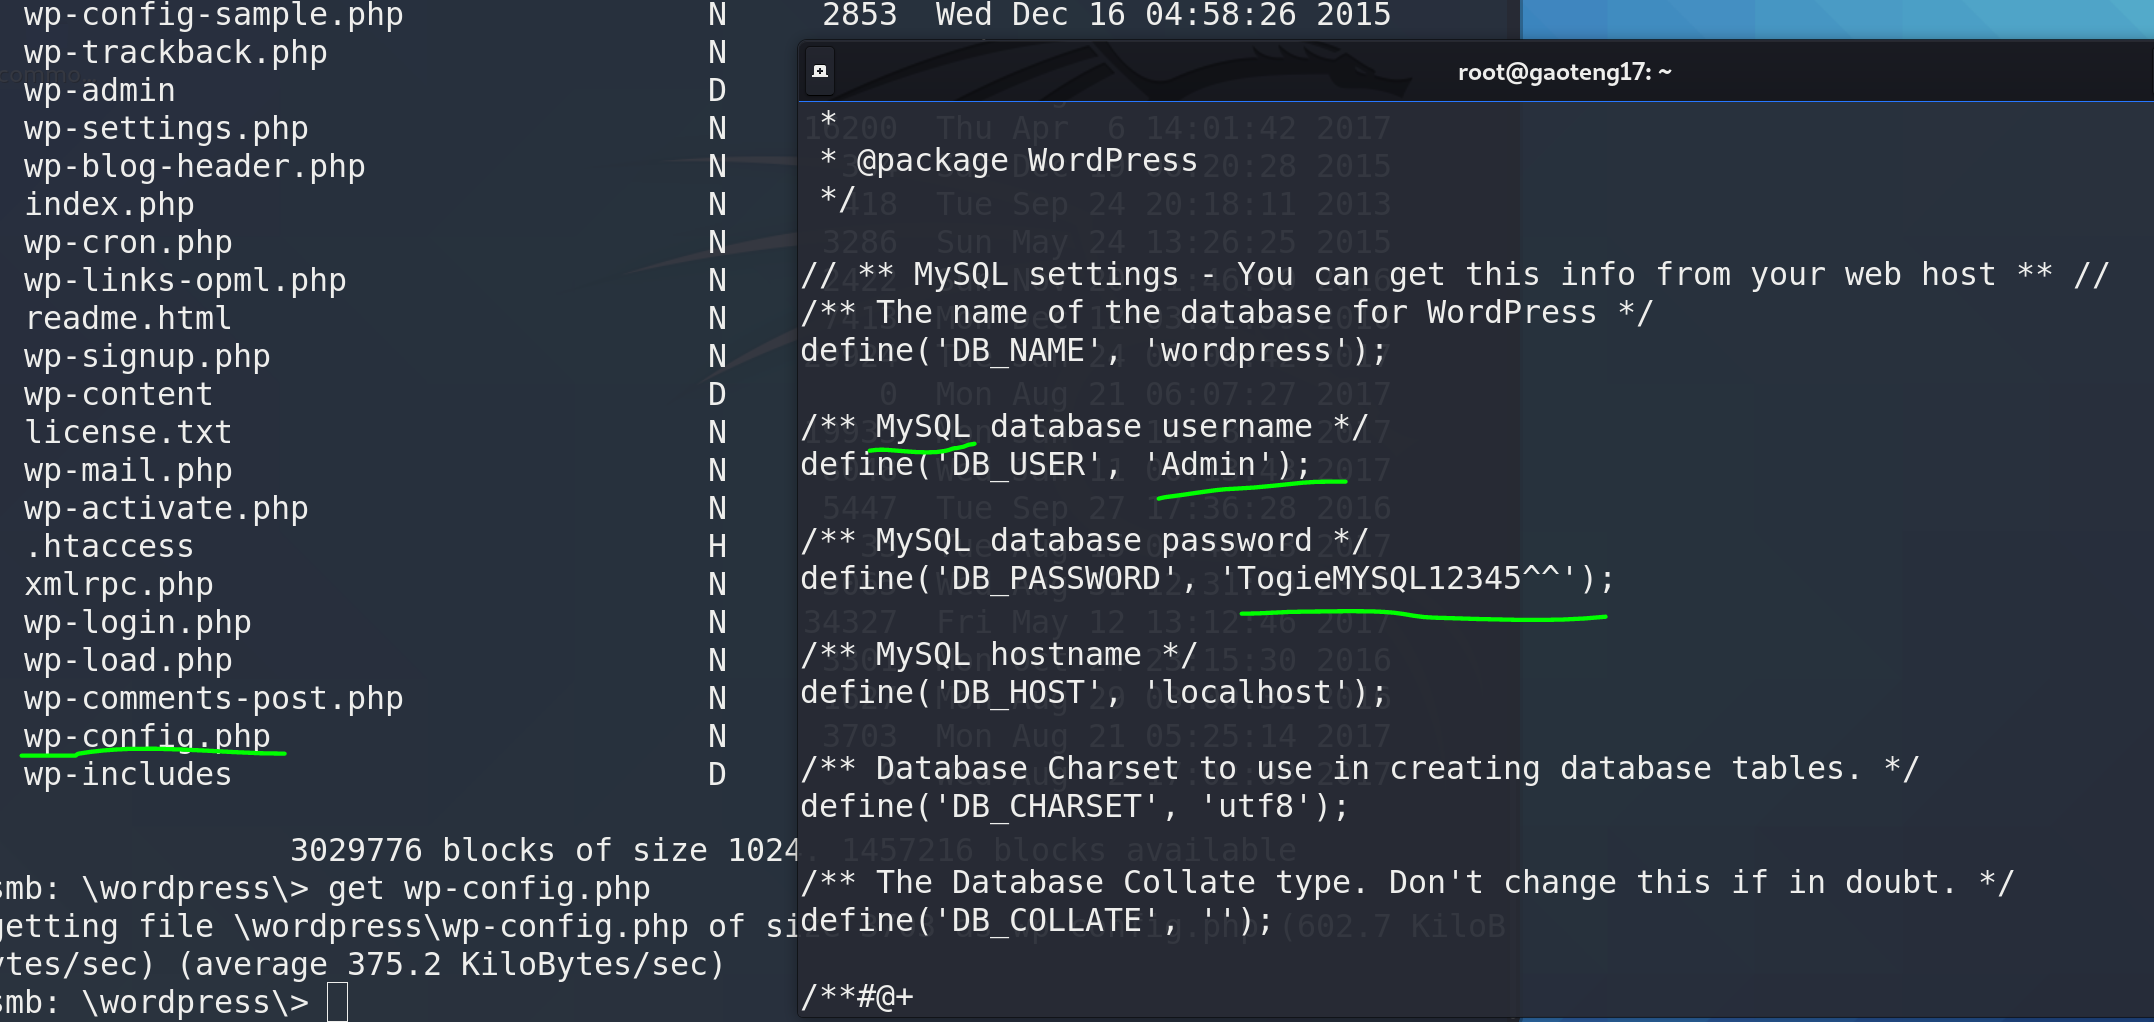Click the '@package WordPress' comment line
This screenshot has height=1022, width=2154.
(1026, 161)
